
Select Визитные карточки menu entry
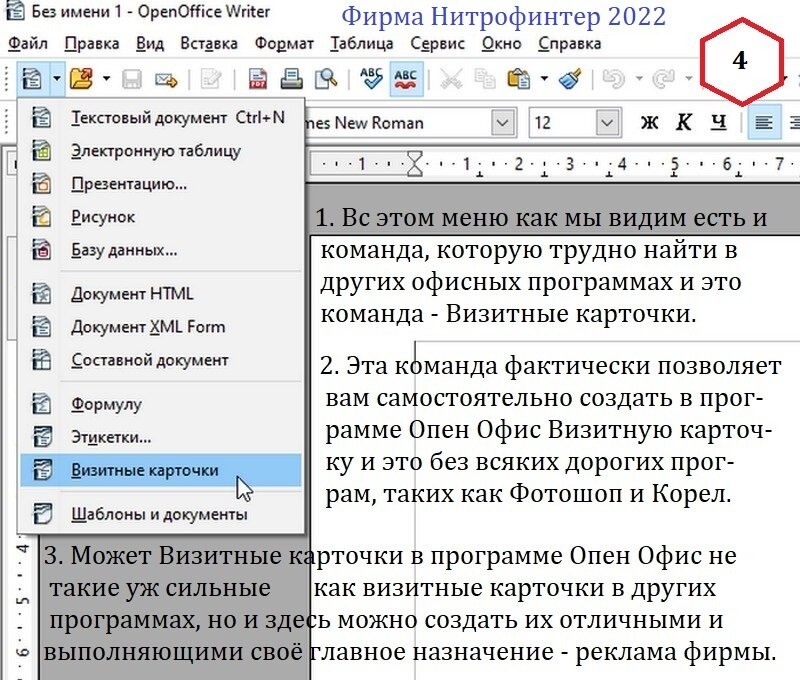tap(161, 470)
